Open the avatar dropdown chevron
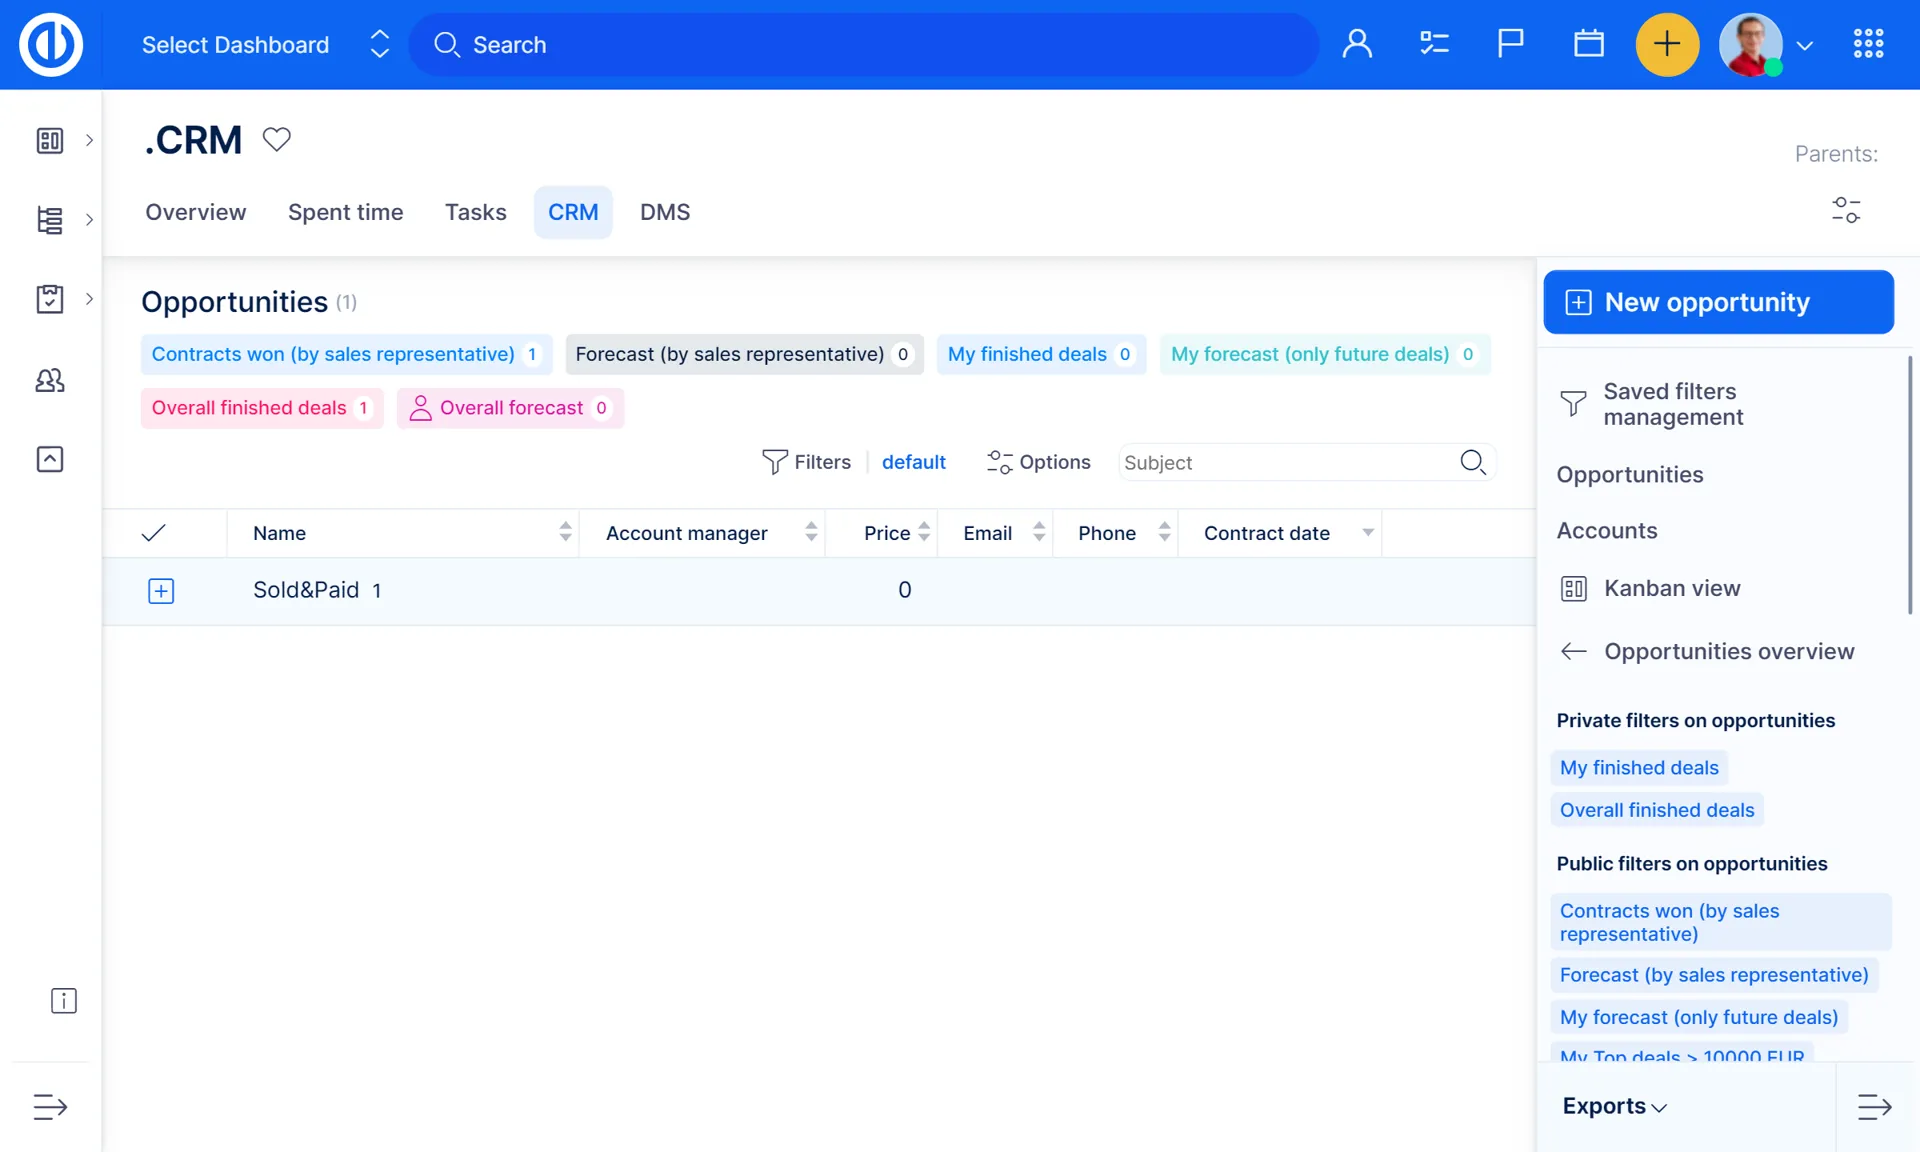Viewport: 1920px width, 1152px height. pos(1805,46)
